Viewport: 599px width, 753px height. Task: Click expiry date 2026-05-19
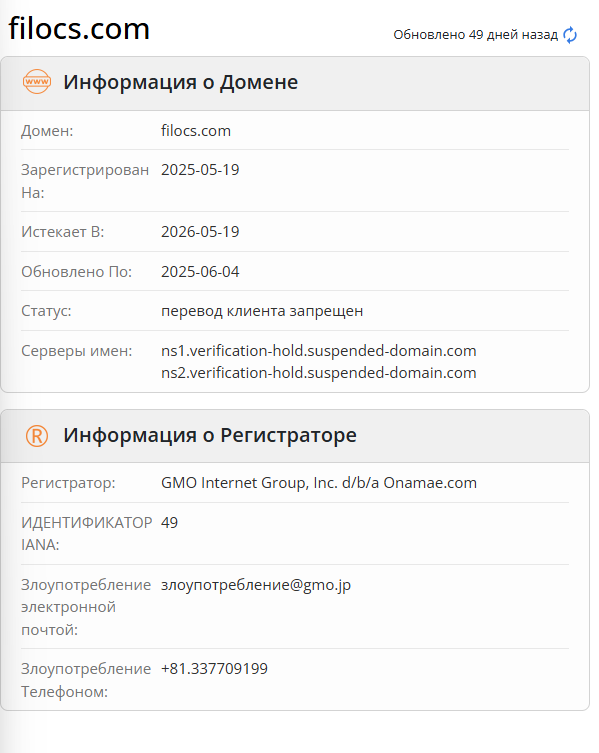pyautogui.click(x=200, y=231)
